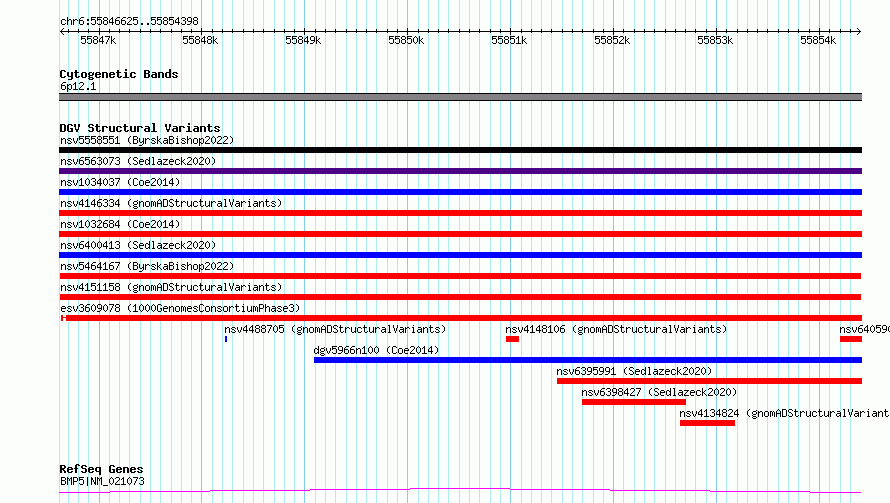Screen dimensions: 890x503
Task: Click the esv3609078 (1000GenomesConsortiumPhase3) label
Action: pyautogui.click(x=180, y=308)
